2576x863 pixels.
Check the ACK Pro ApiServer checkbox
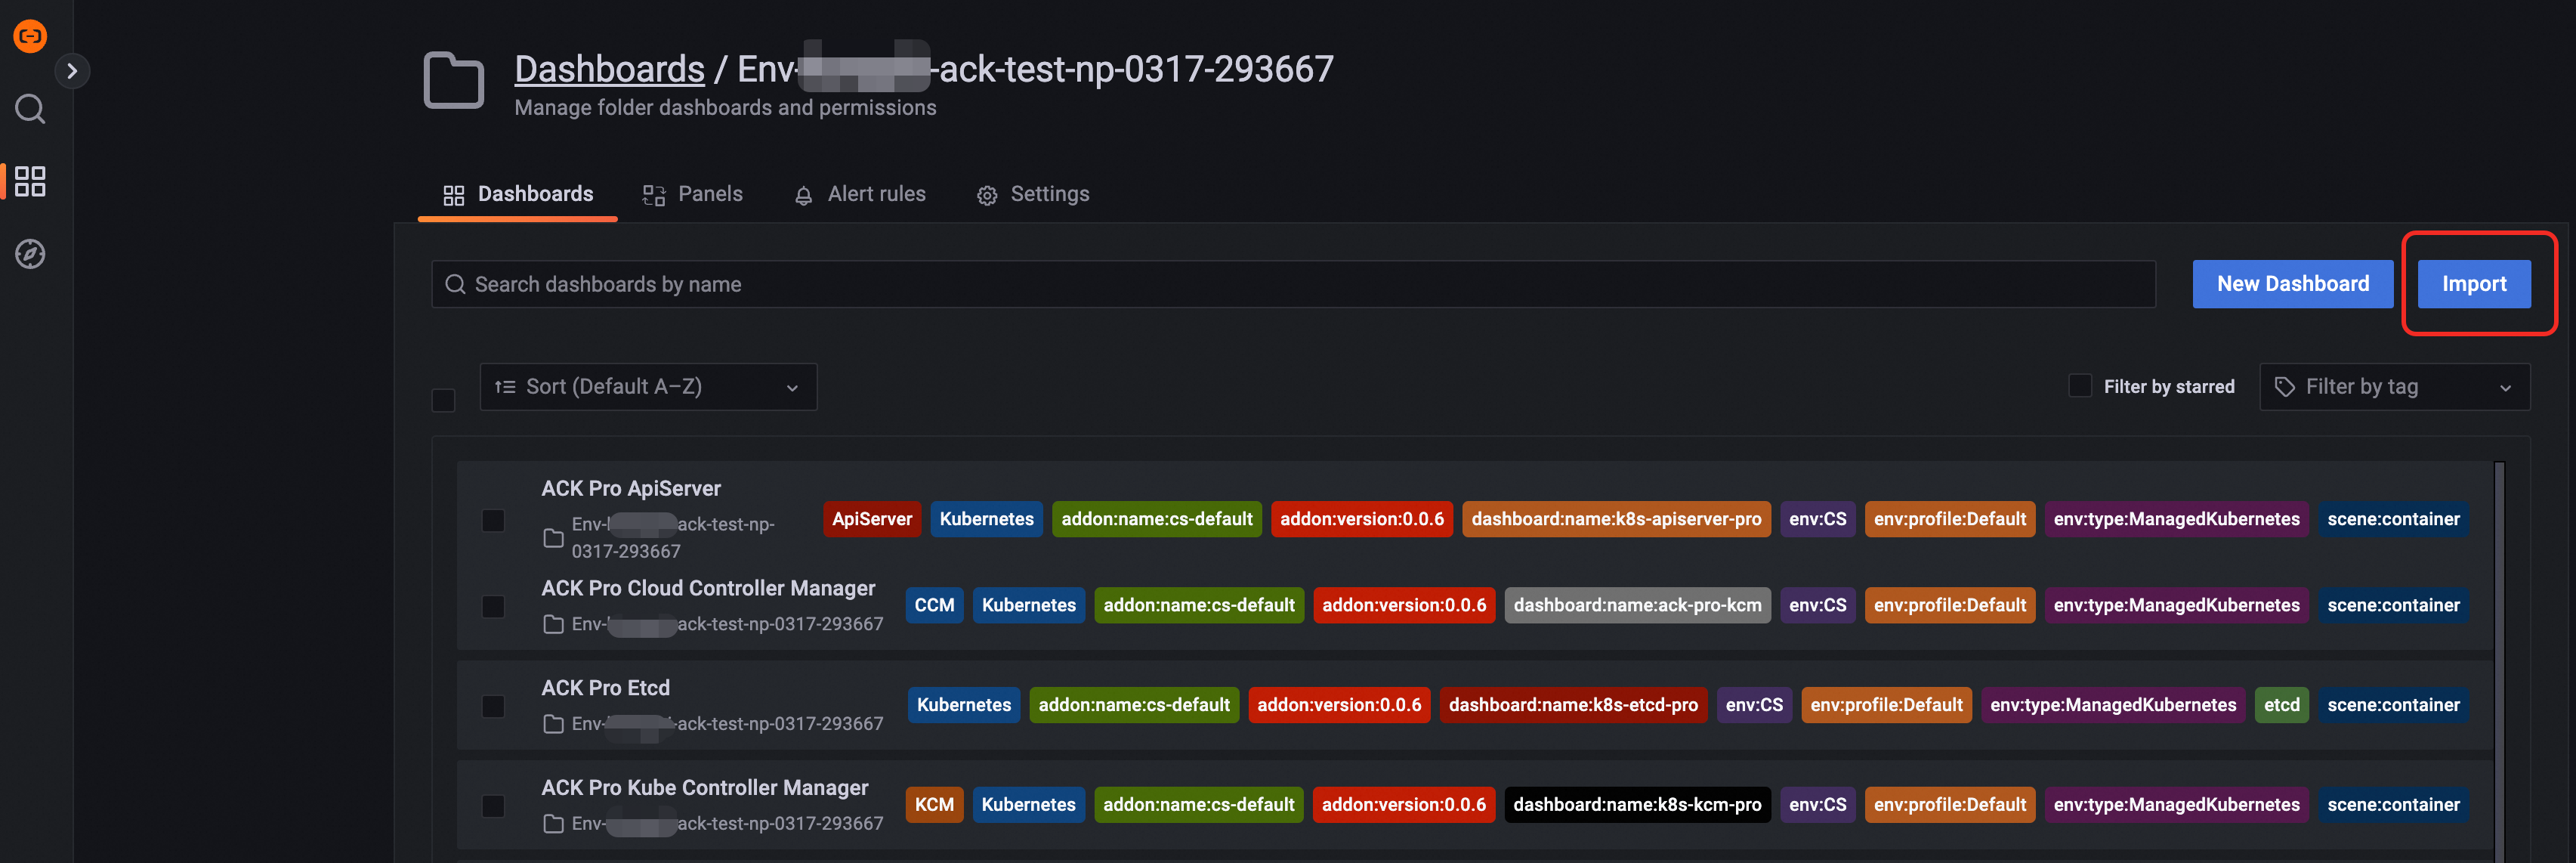[493, 521]
